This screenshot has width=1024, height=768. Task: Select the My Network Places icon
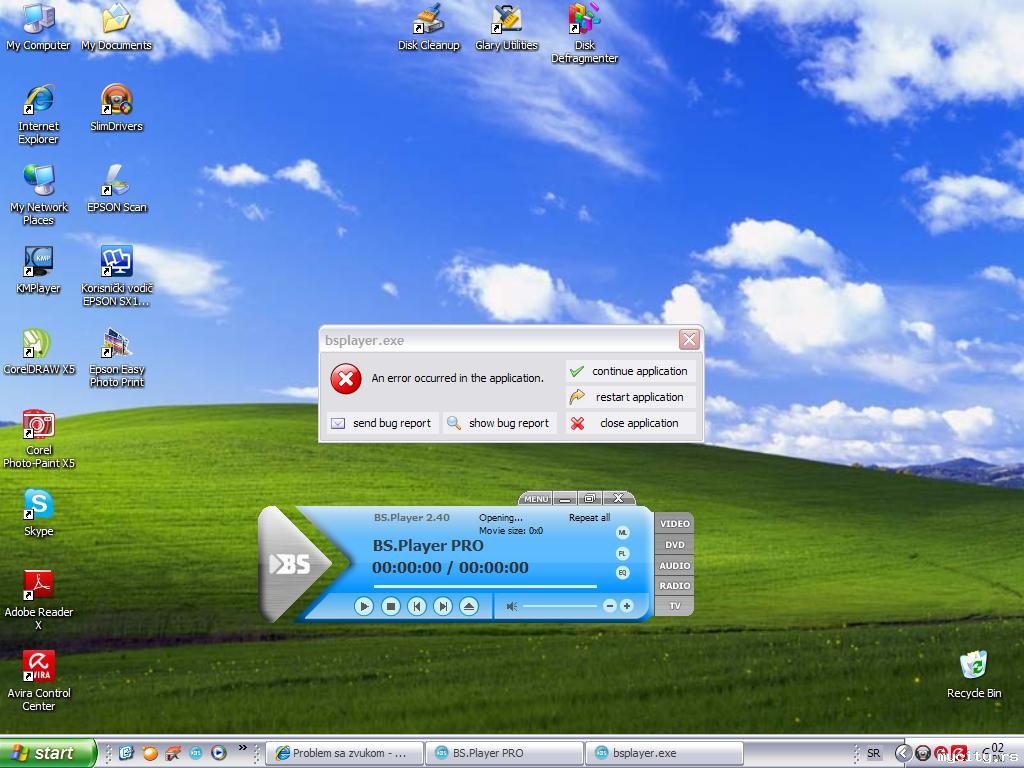click(x=39, y=196)
